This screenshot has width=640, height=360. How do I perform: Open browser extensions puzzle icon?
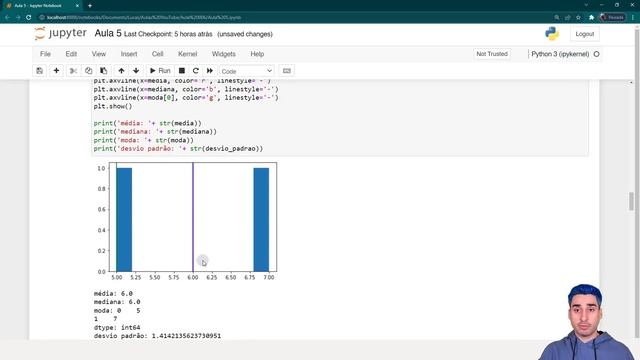point(591,18)
